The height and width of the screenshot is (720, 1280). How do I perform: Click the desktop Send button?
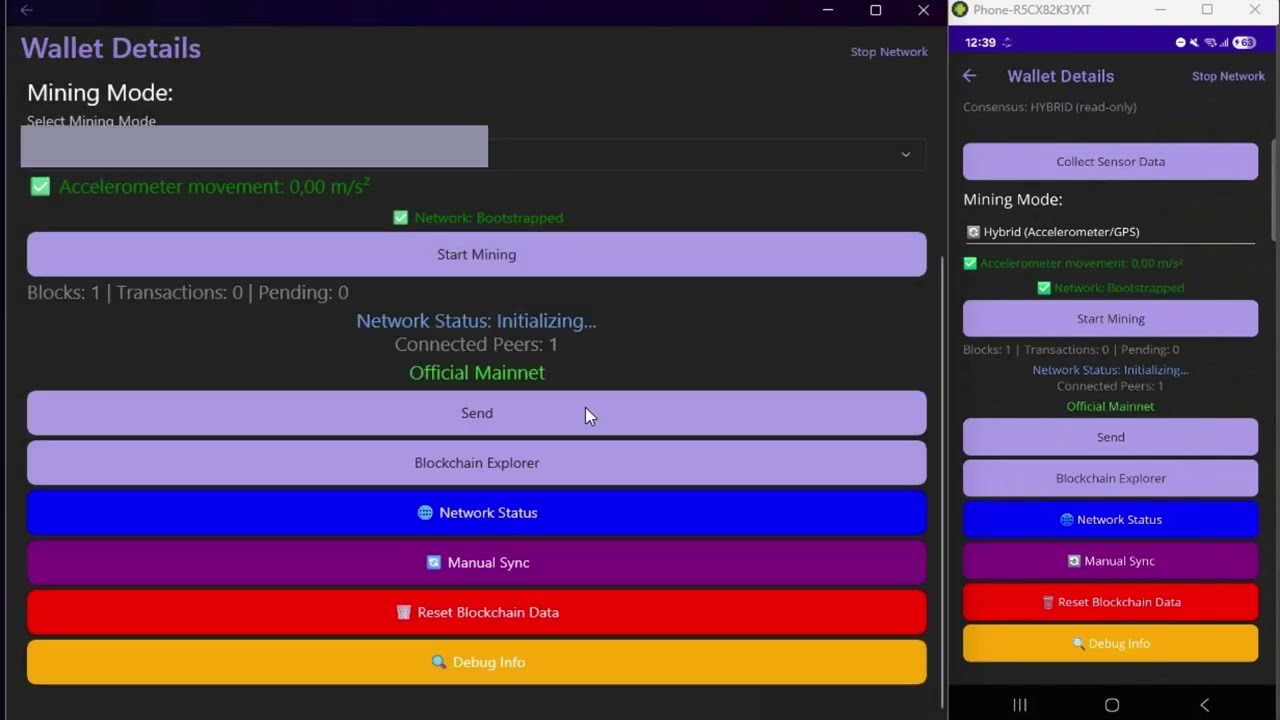tap(476, 413)
